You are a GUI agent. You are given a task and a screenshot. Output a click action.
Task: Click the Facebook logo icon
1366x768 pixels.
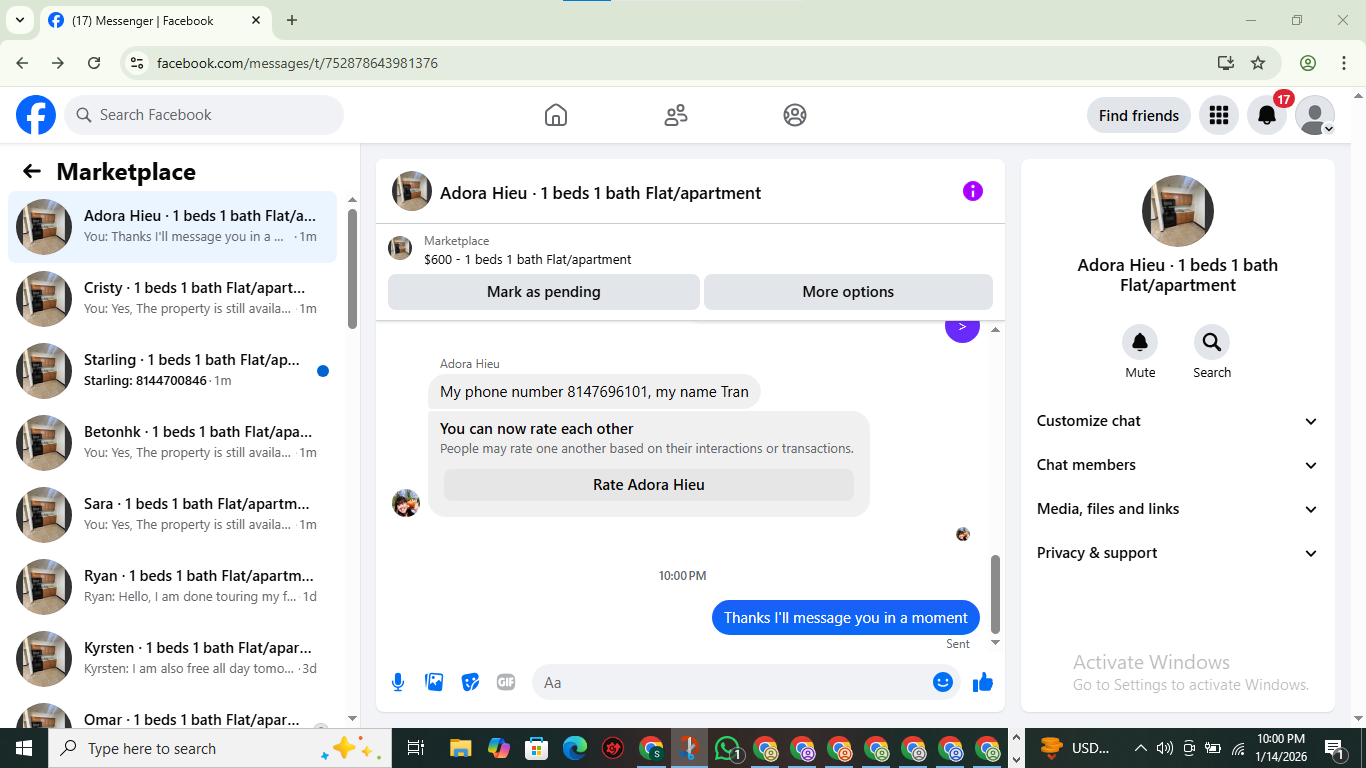tap(36, 115)
